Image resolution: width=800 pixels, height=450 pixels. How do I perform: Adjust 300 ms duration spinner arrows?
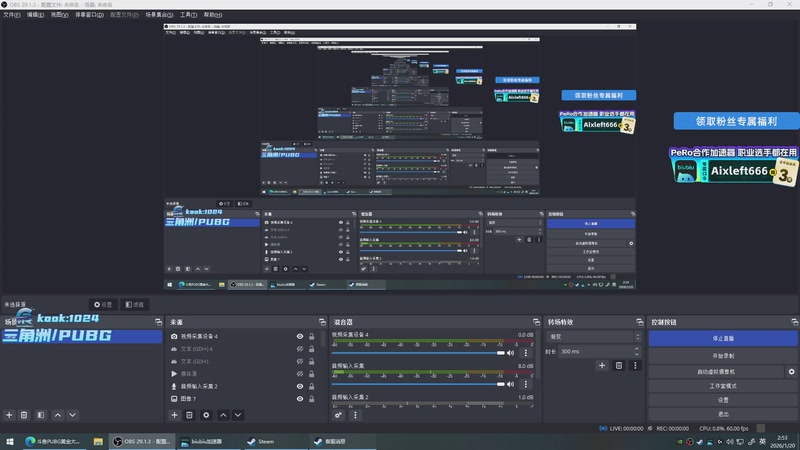pos(637,352)
